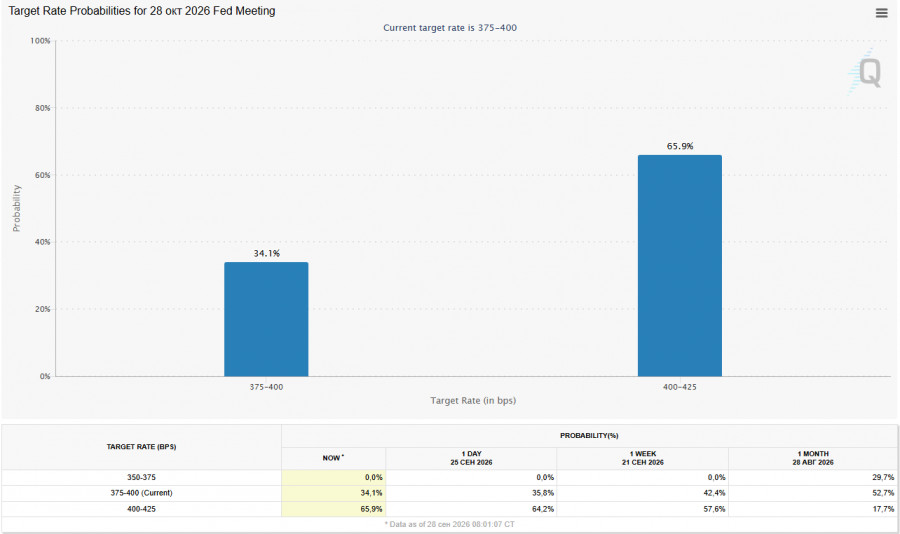This screenshot has height=534, width=900.
Task: Click the PROBABILITY(%) header
Action: (589, 436)
